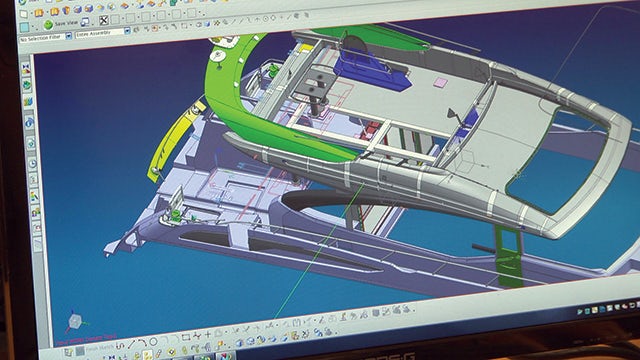640x360 pixels.
Task: Select the Point plus-sign tool
Action: [x=208, y=335]
